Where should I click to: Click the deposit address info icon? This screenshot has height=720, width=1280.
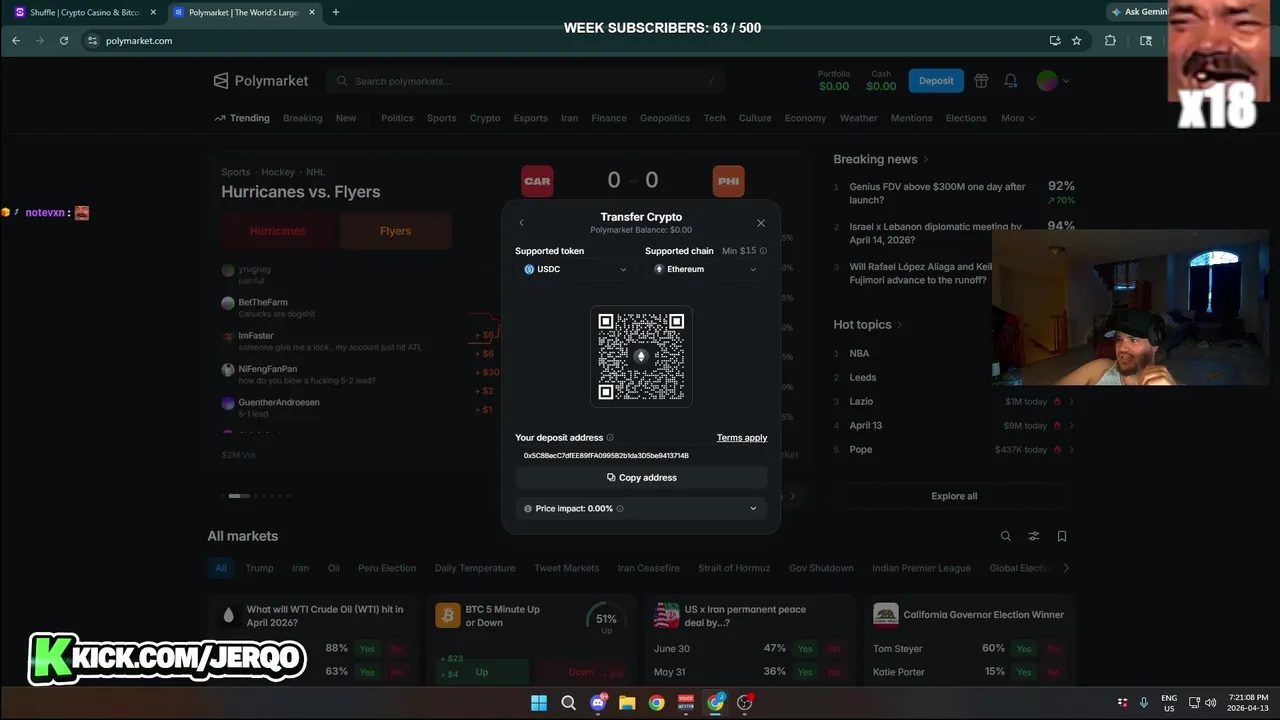click(x=610, y=438)
